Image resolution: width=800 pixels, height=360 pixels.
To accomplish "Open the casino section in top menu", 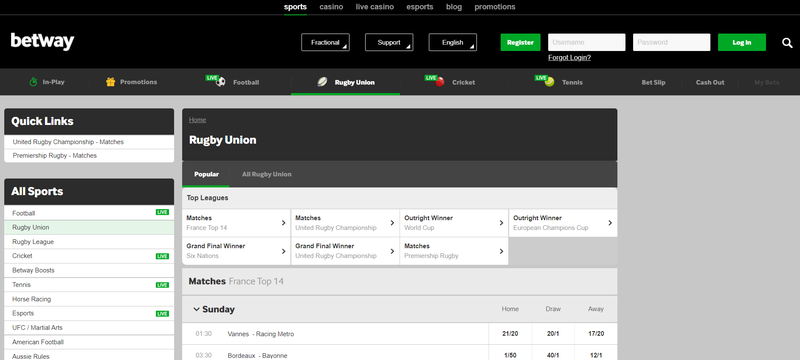I will click(x=331, y=7).
